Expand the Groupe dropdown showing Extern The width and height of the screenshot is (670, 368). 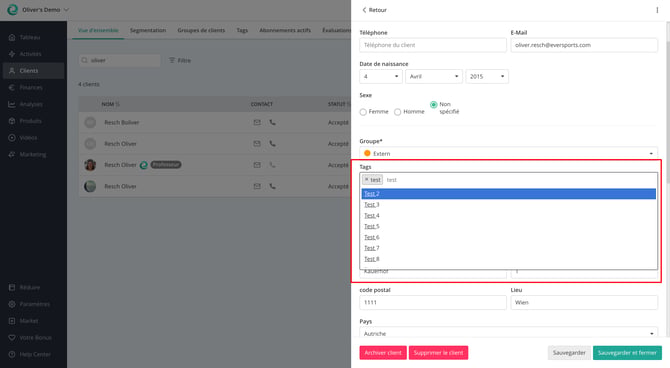point(508,153)
